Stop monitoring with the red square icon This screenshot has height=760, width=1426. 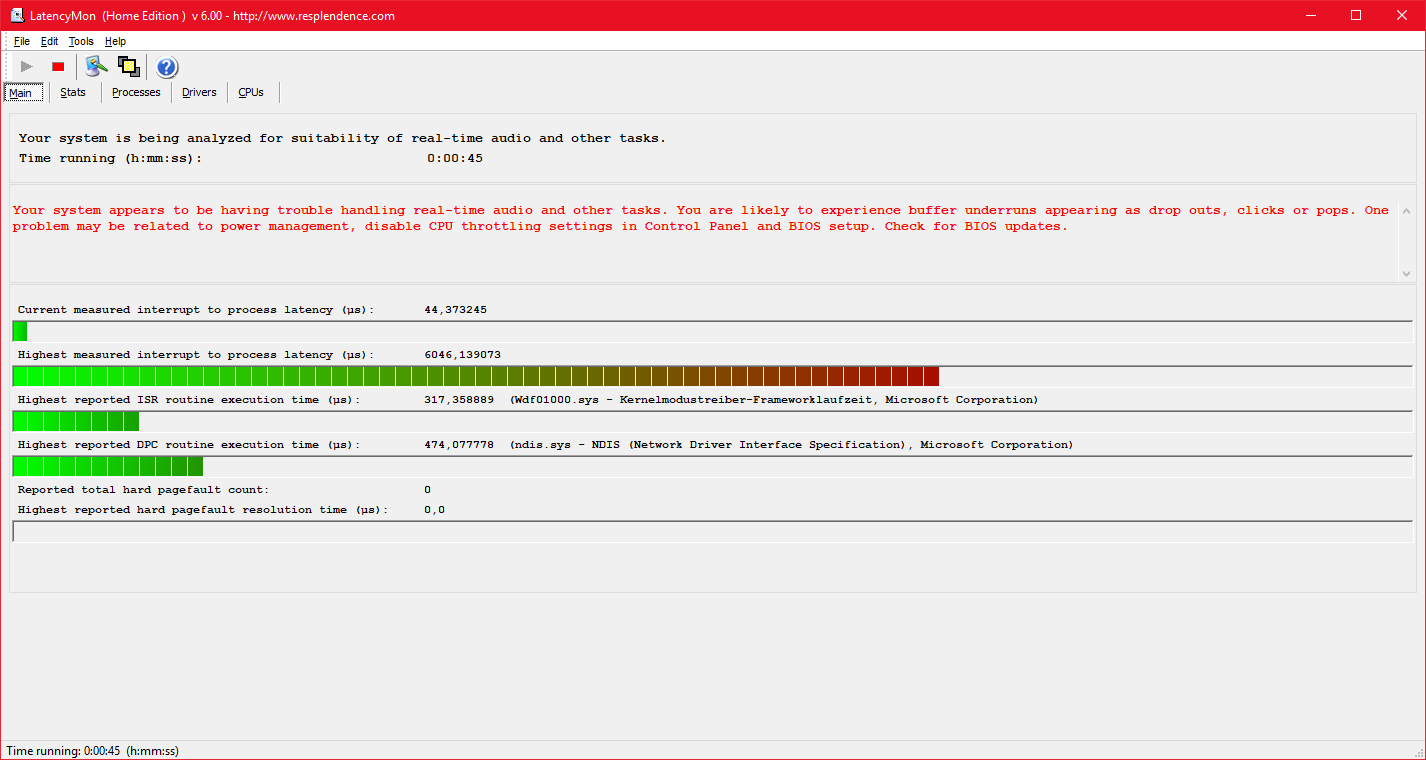tap(58, 67)
